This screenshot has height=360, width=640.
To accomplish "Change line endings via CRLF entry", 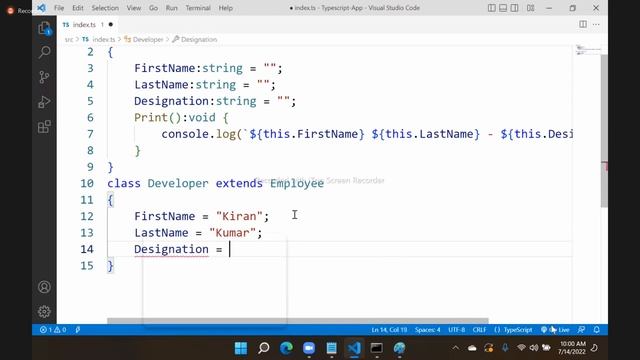I will (x=479, y=329).
